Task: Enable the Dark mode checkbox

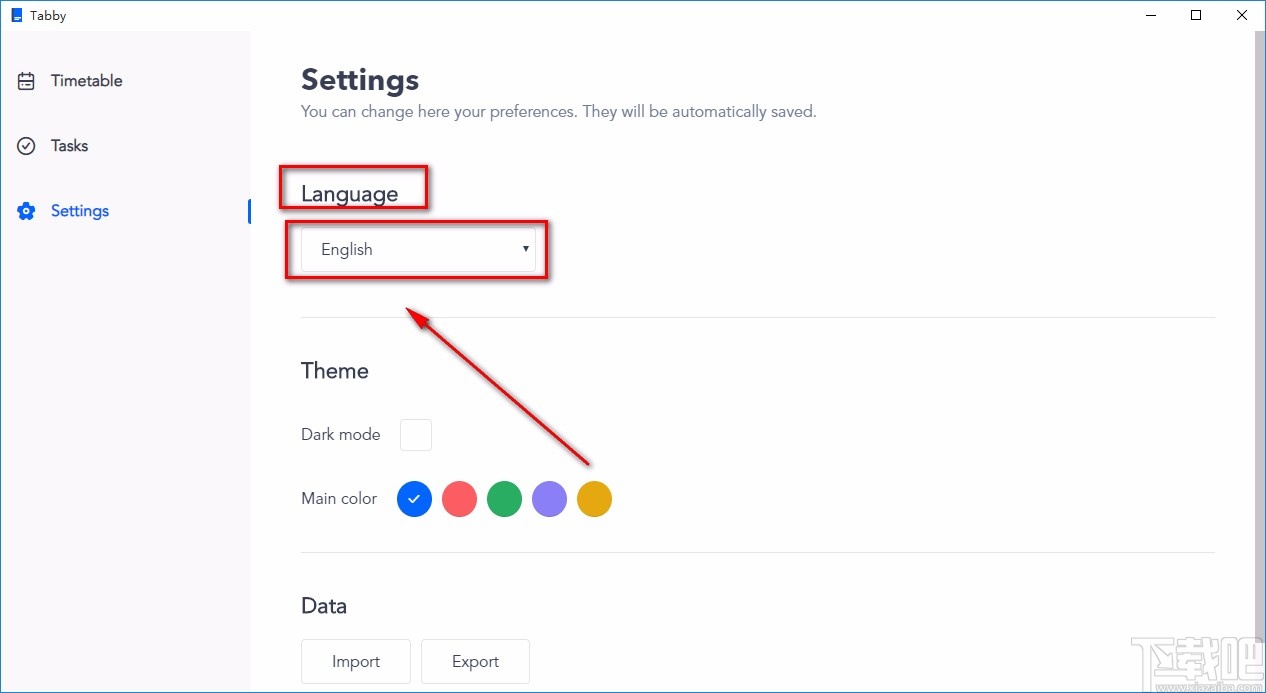Action: (416, 435)
